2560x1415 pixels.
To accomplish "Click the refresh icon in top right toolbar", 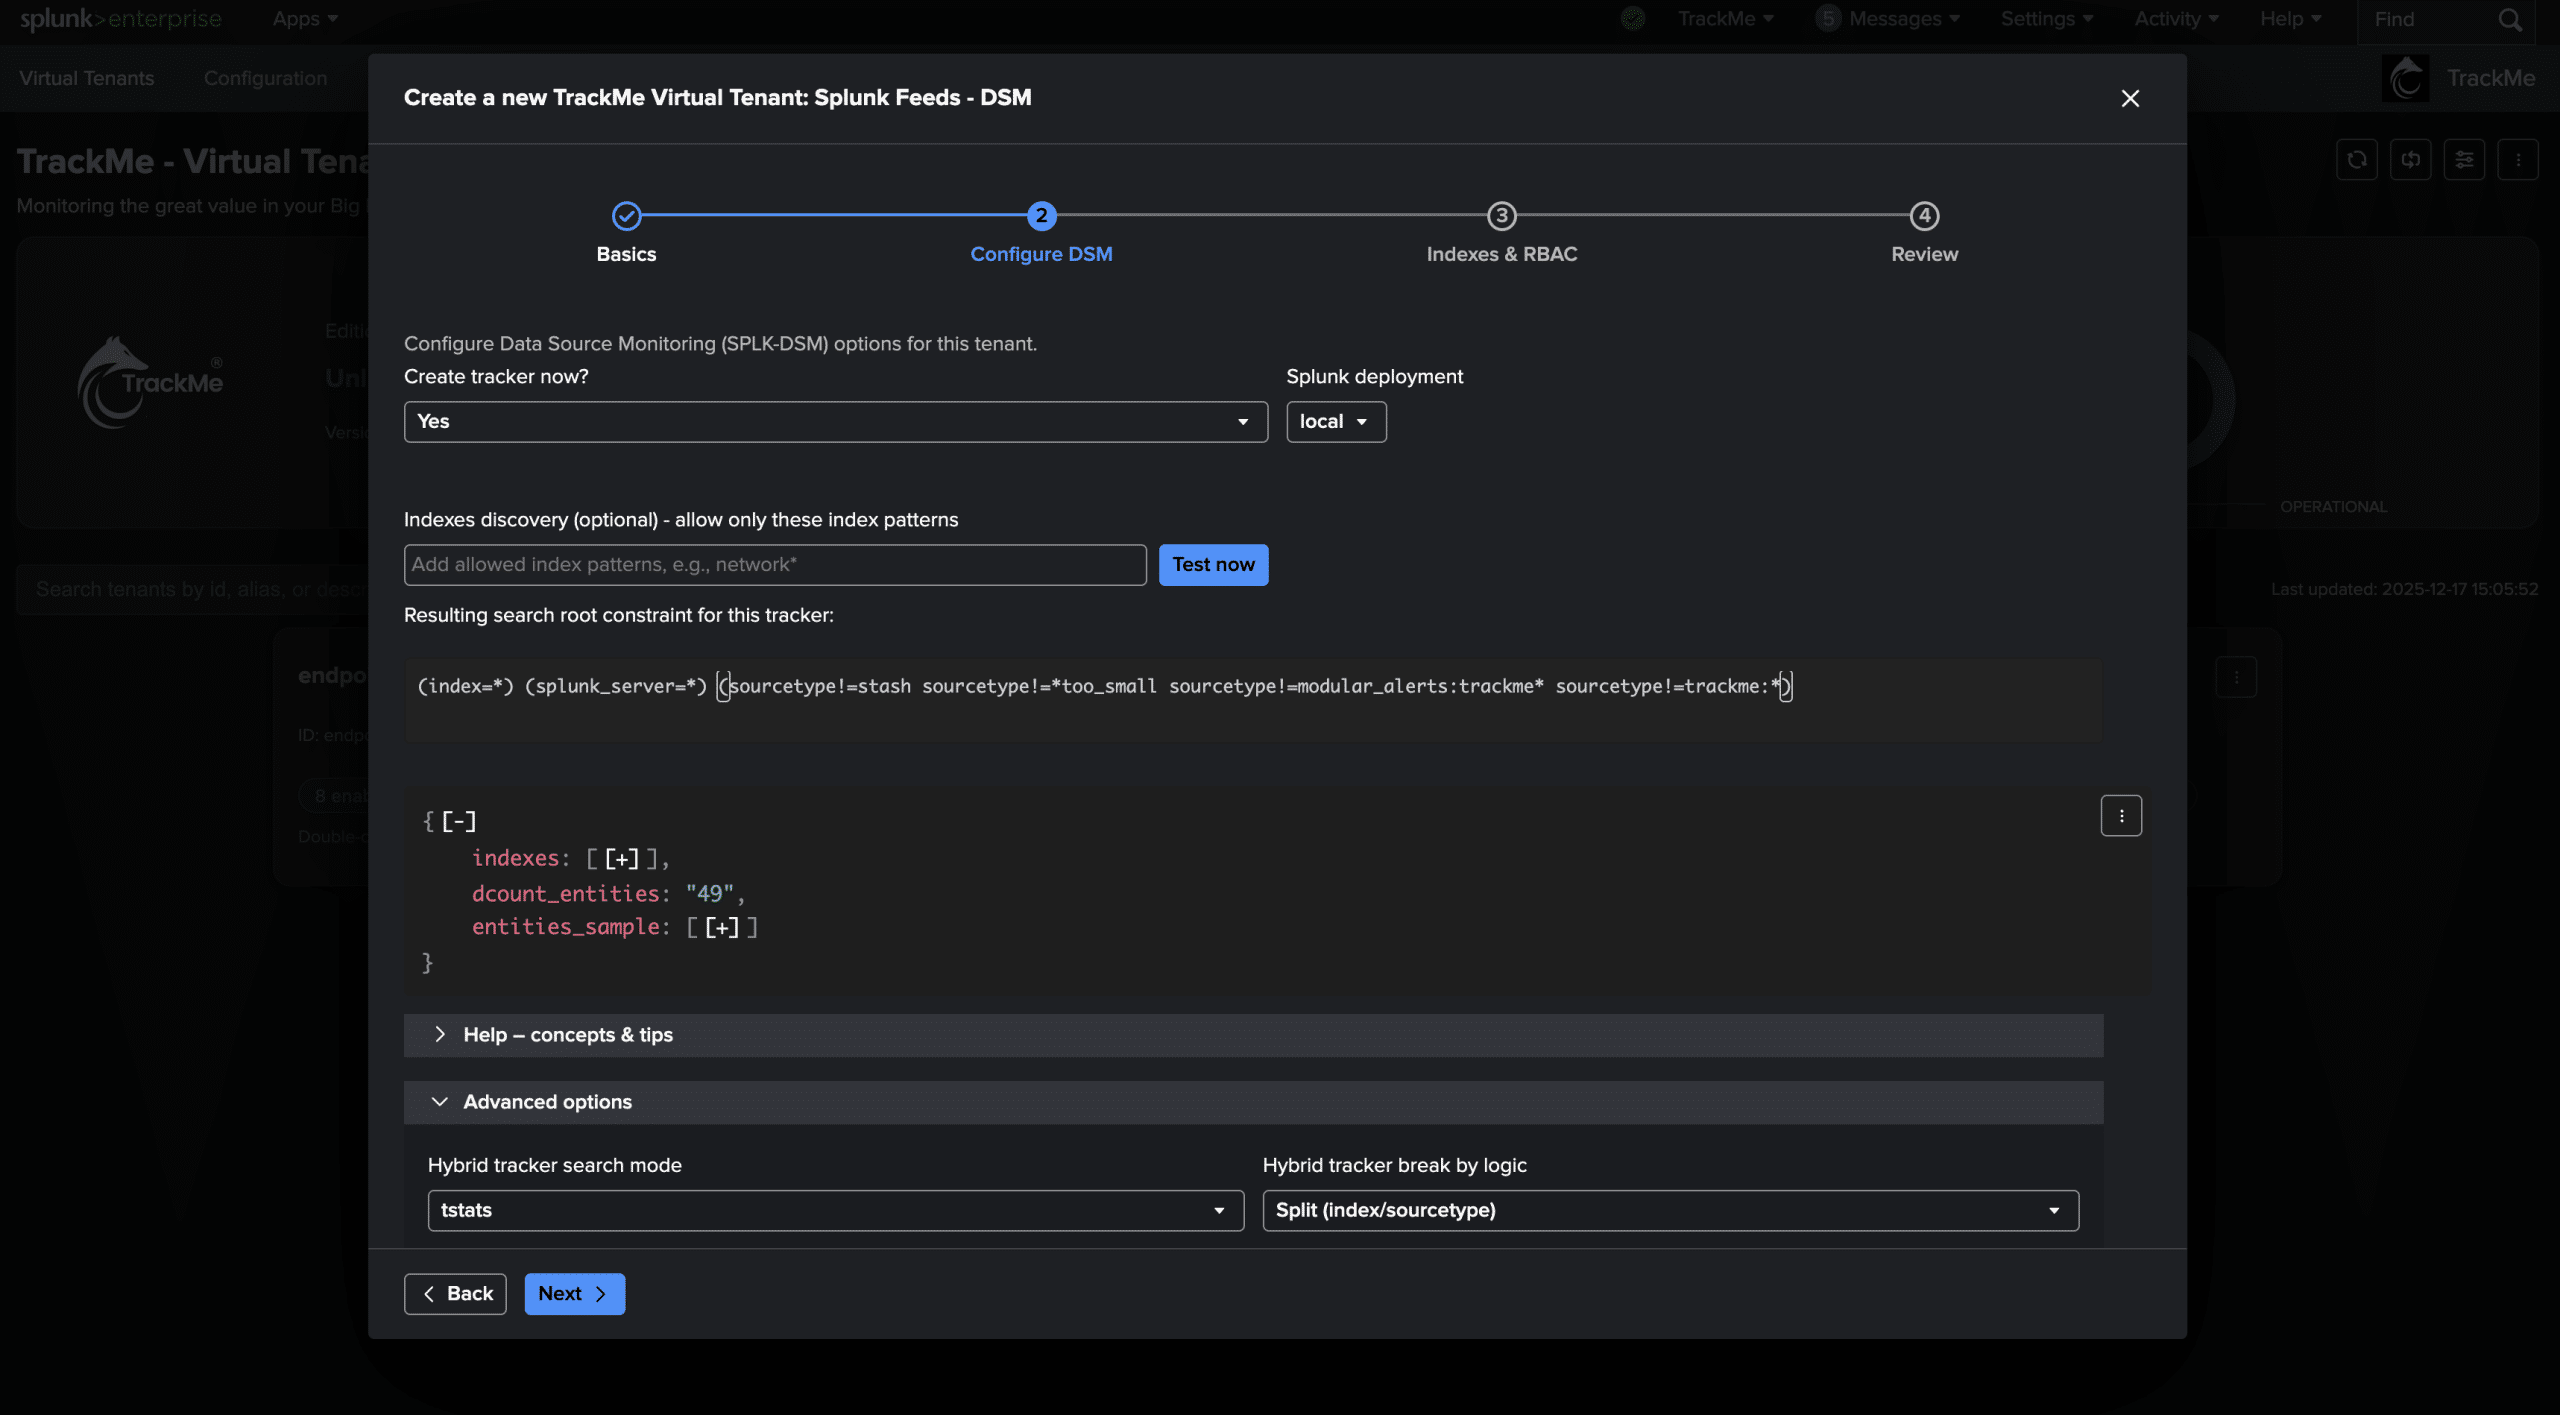I will point(2356,160).
